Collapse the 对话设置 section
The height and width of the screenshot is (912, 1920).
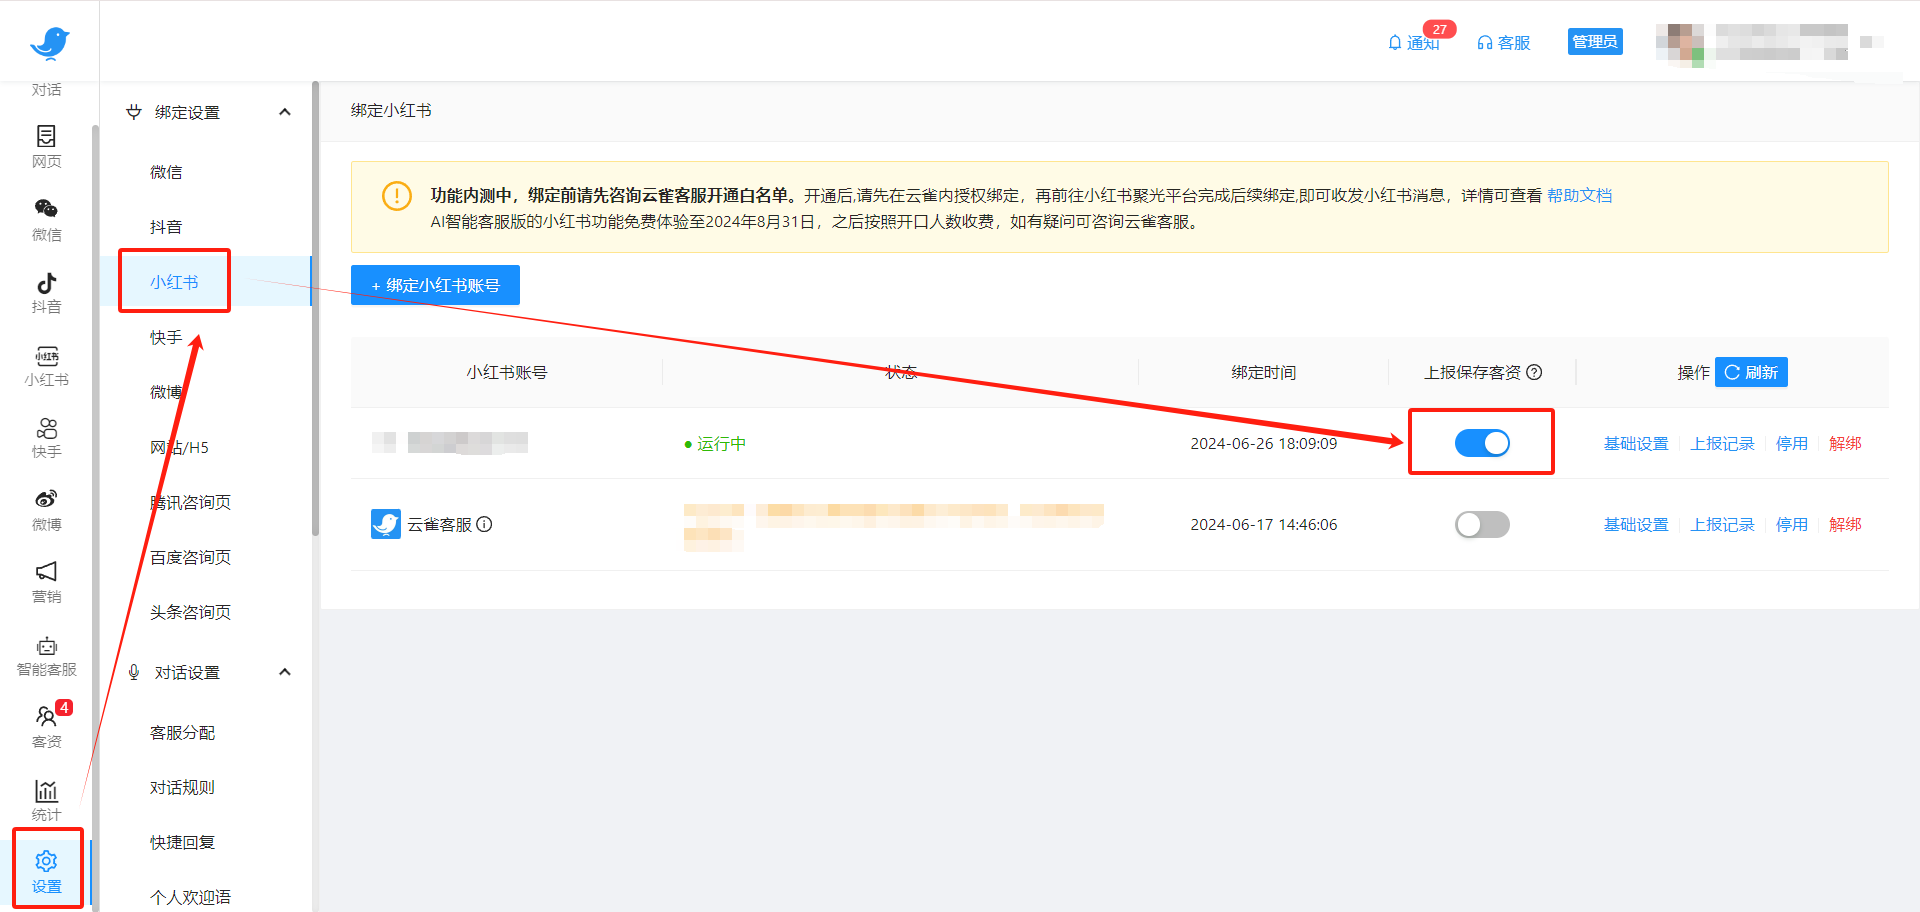(285, 672)
